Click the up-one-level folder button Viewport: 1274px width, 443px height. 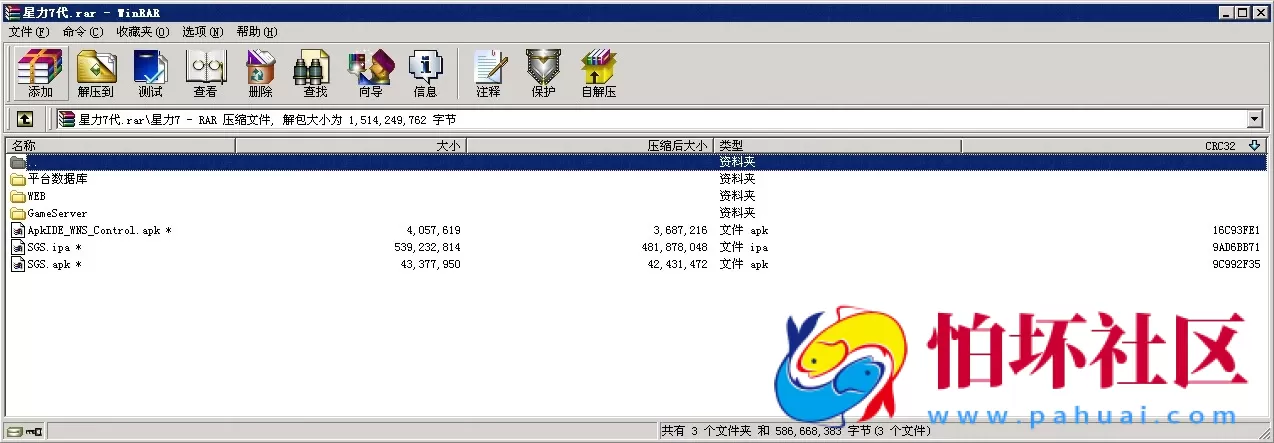coord(25,119)
